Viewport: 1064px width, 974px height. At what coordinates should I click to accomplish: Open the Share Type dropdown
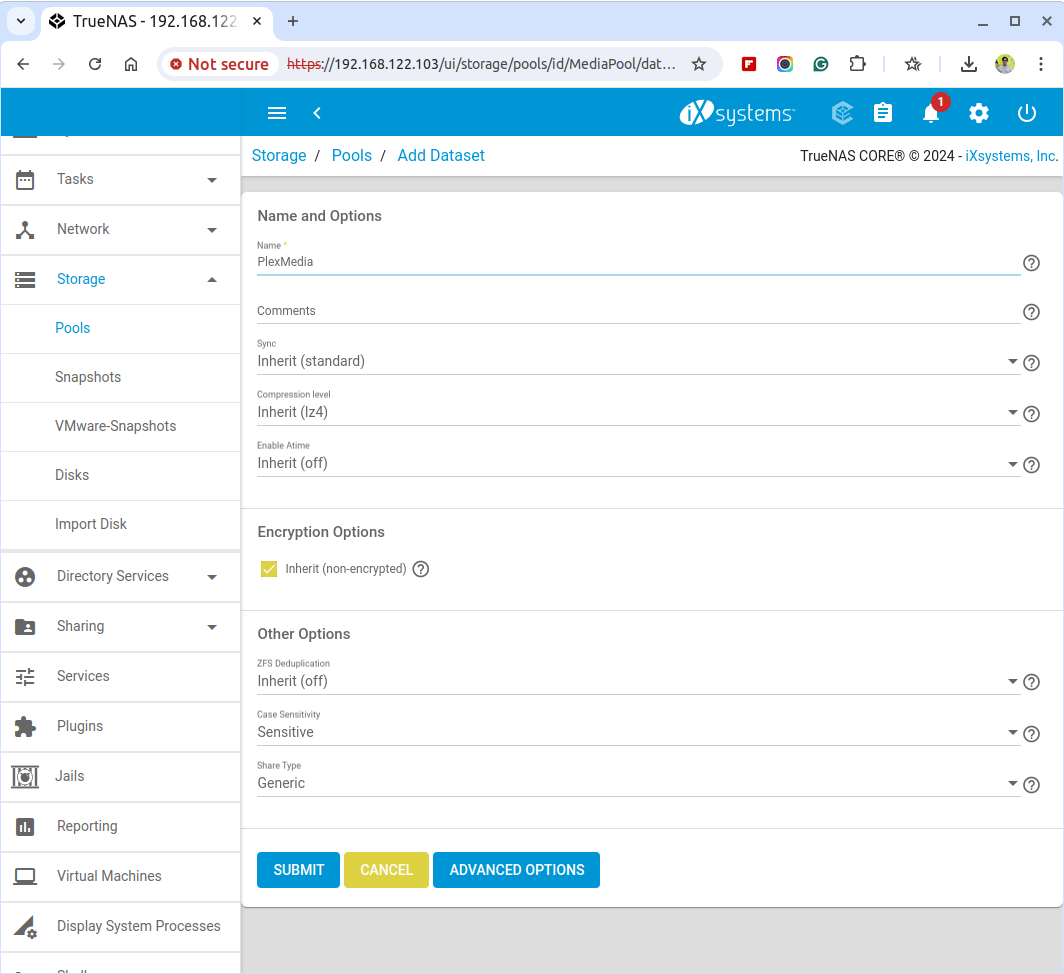(x=638, y=783)
